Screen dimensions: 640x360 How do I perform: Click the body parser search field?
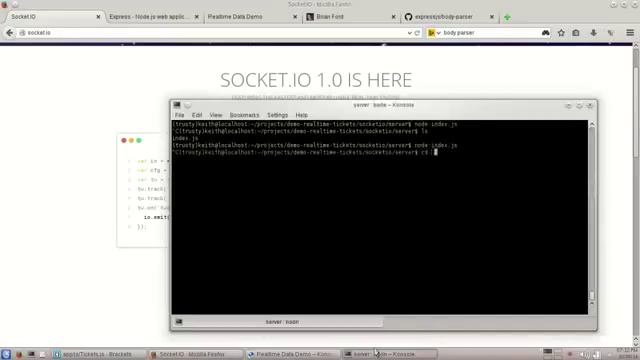pos(490,33)
